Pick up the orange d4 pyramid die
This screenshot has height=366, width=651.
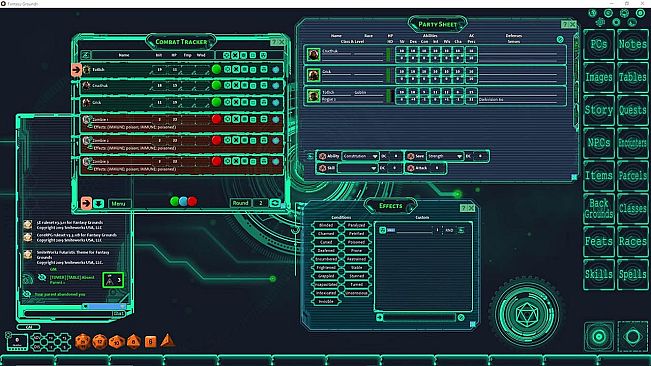click(167, 340)
